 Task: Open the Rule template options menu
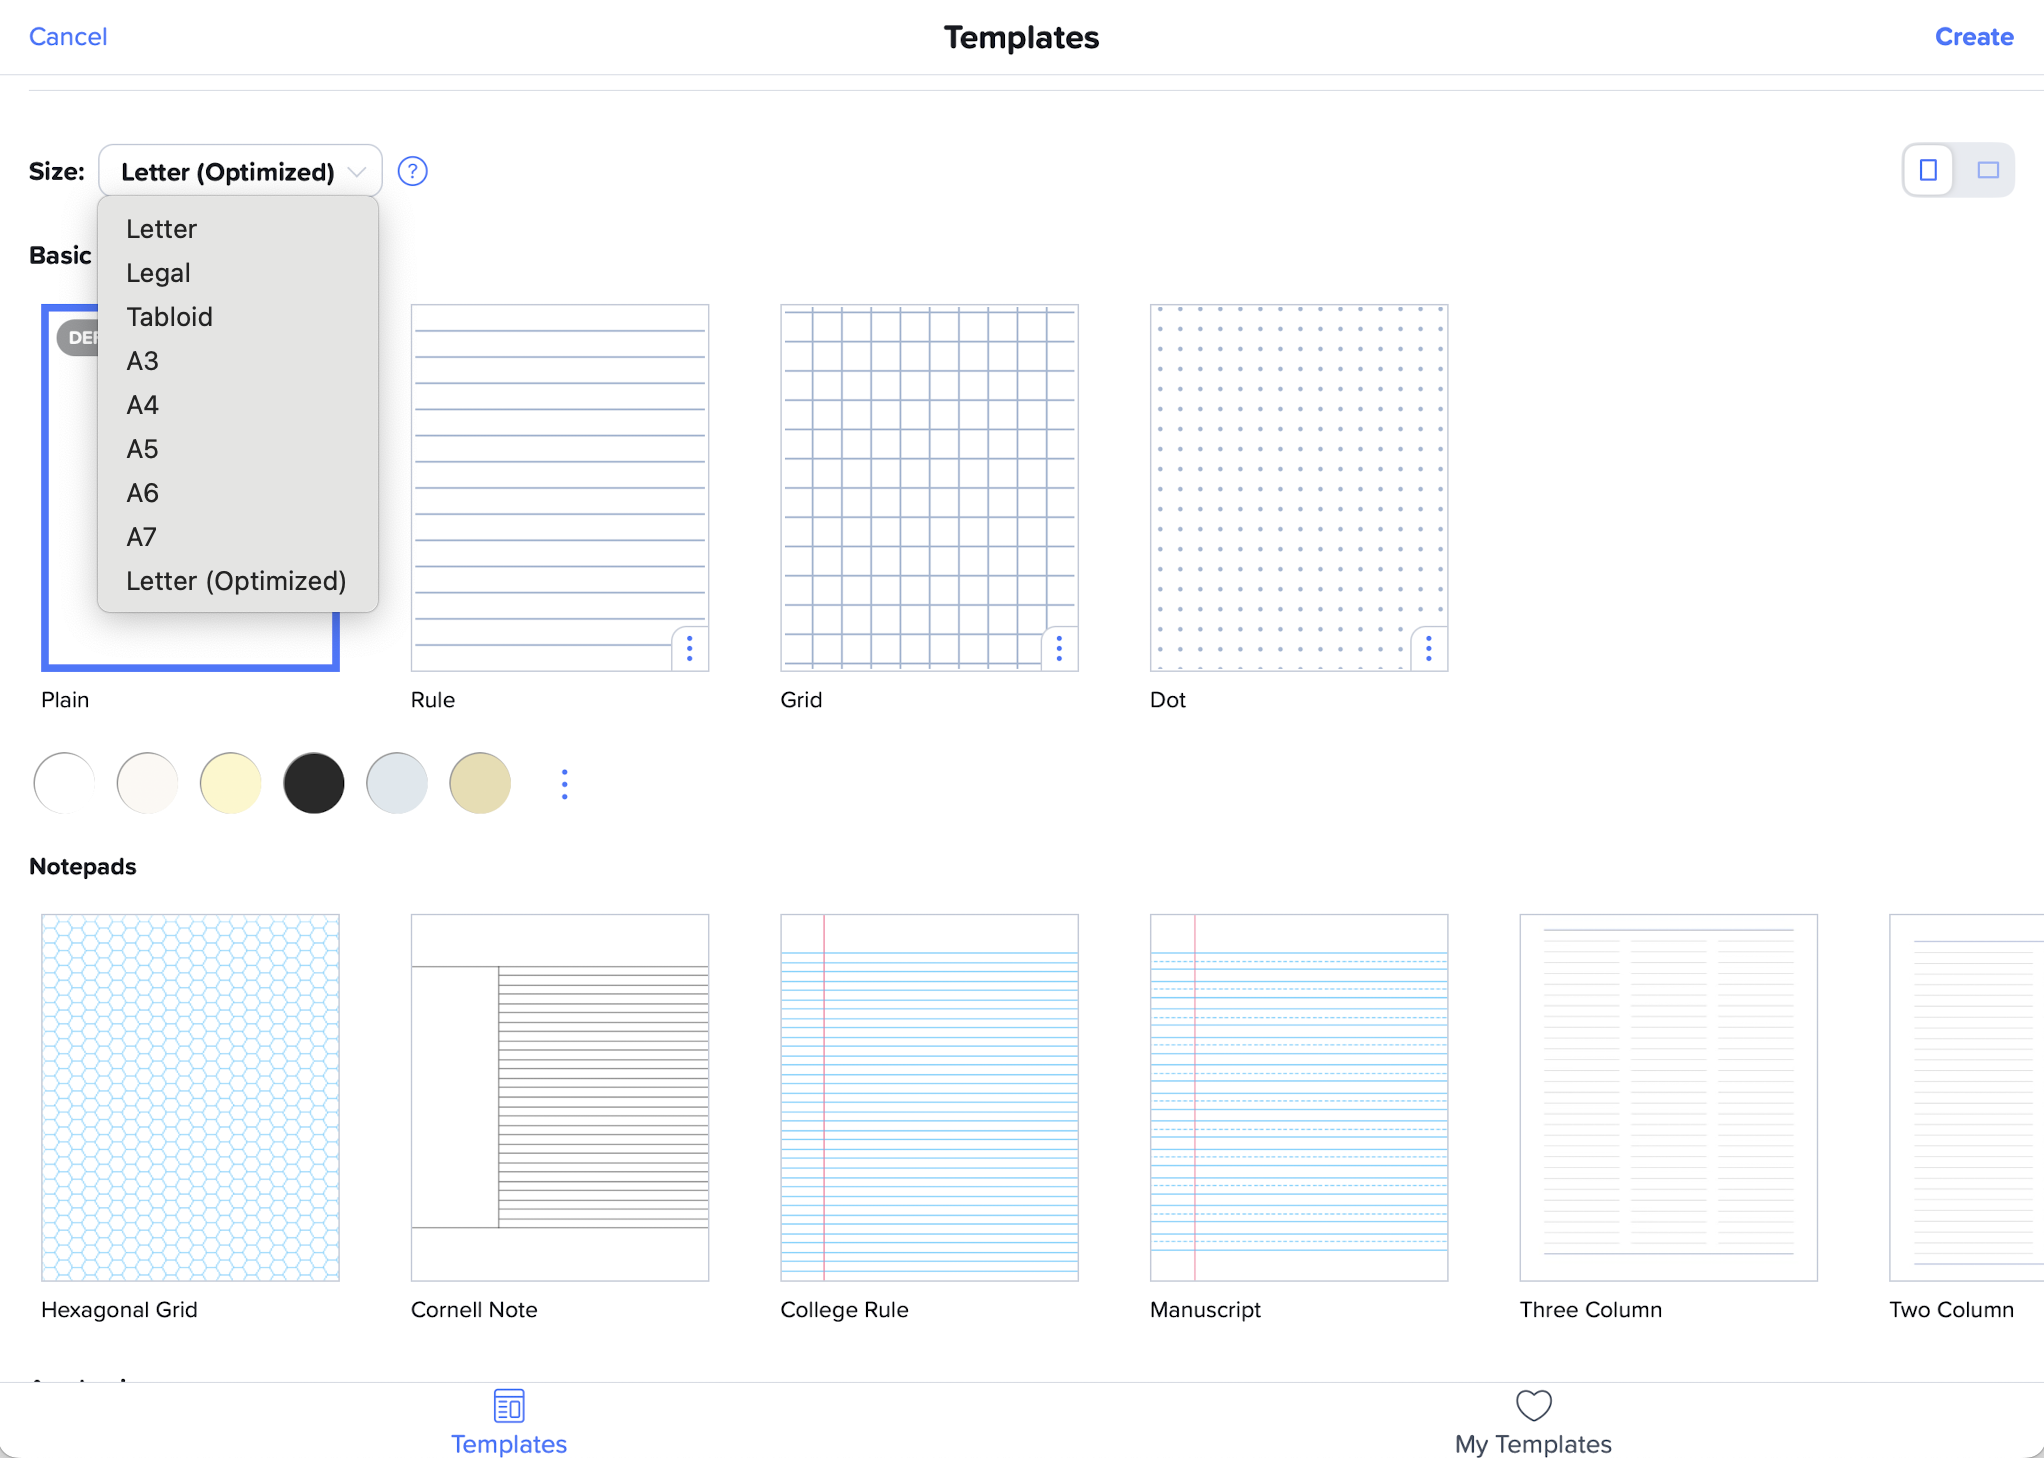(690, 649)
